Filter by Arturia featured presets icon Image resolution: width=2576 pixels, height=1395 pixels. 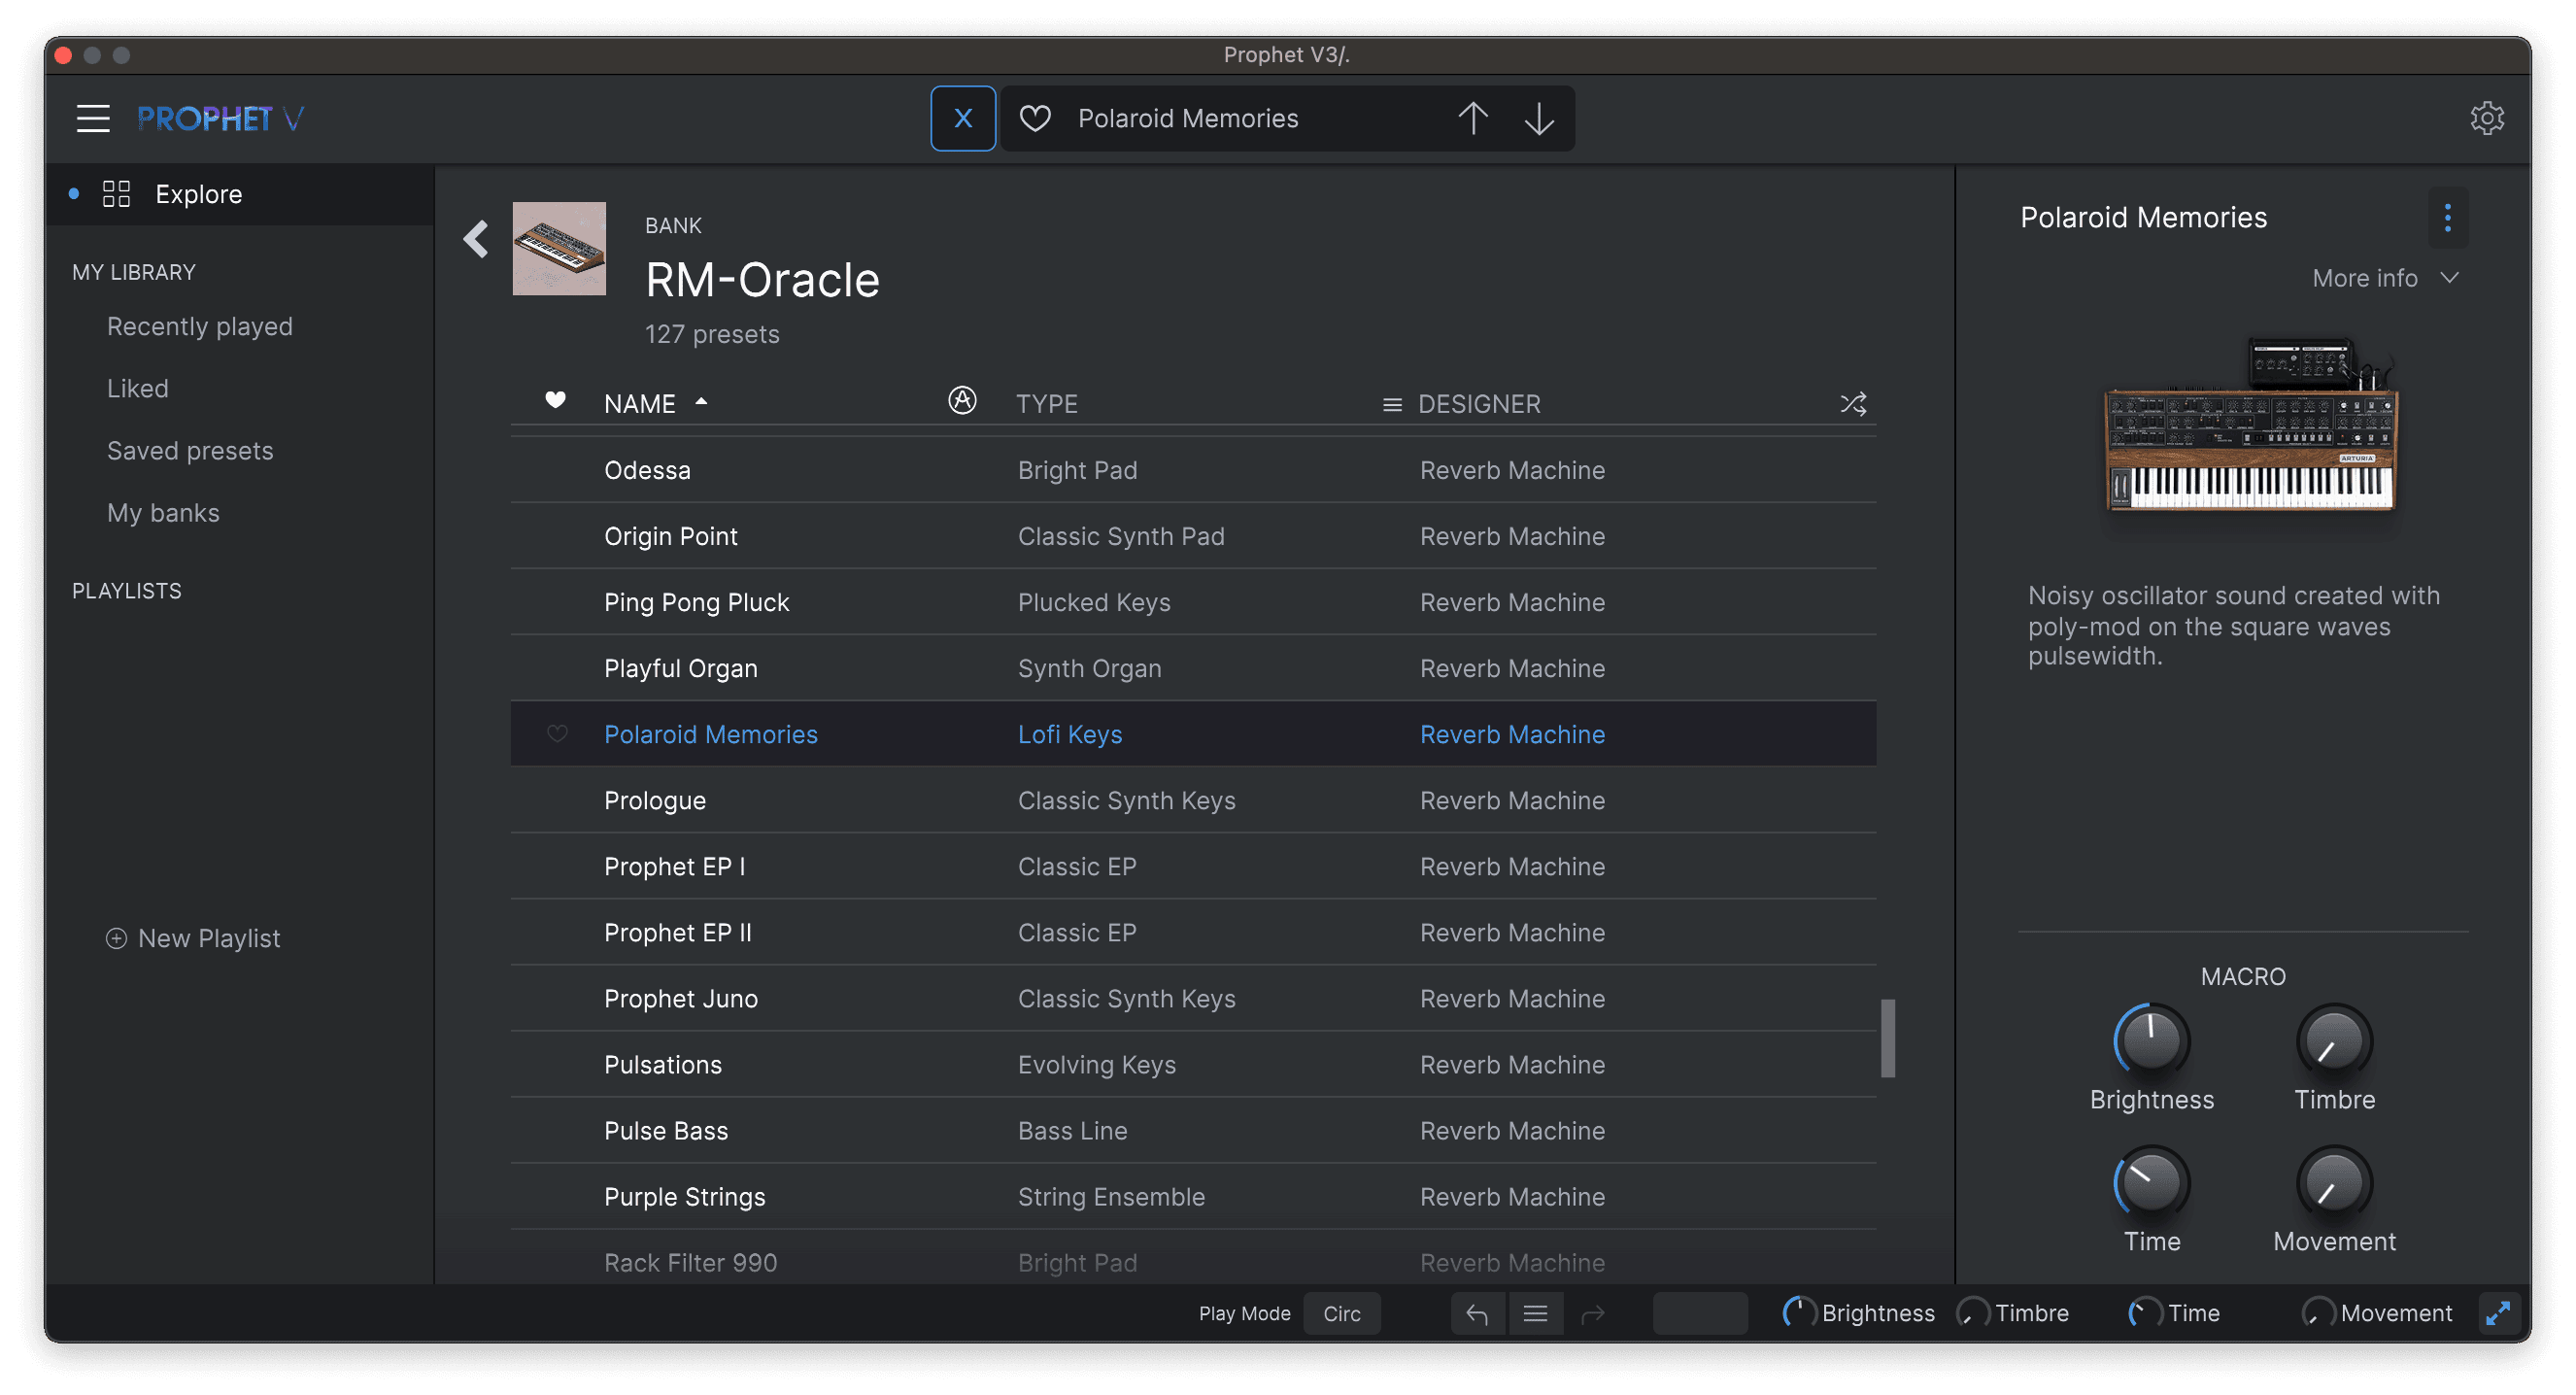[961, 401]
